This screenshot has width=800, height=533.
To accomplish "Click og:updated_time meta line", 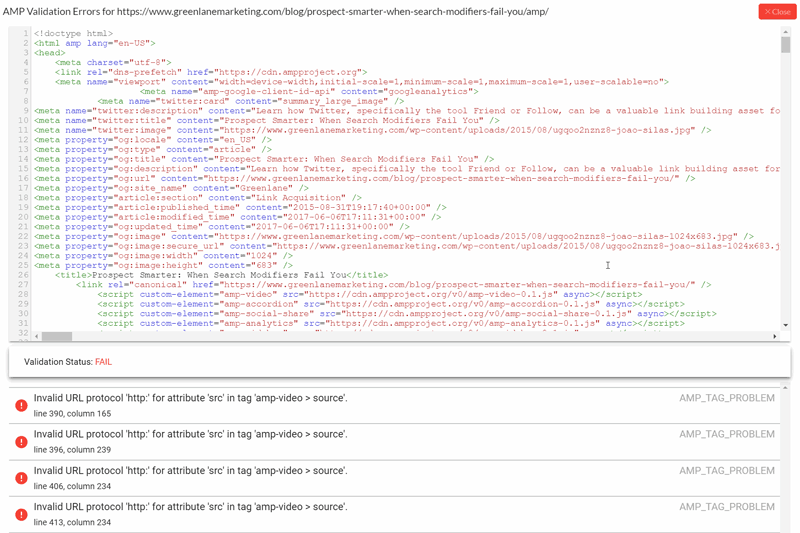I will point(221,227).
